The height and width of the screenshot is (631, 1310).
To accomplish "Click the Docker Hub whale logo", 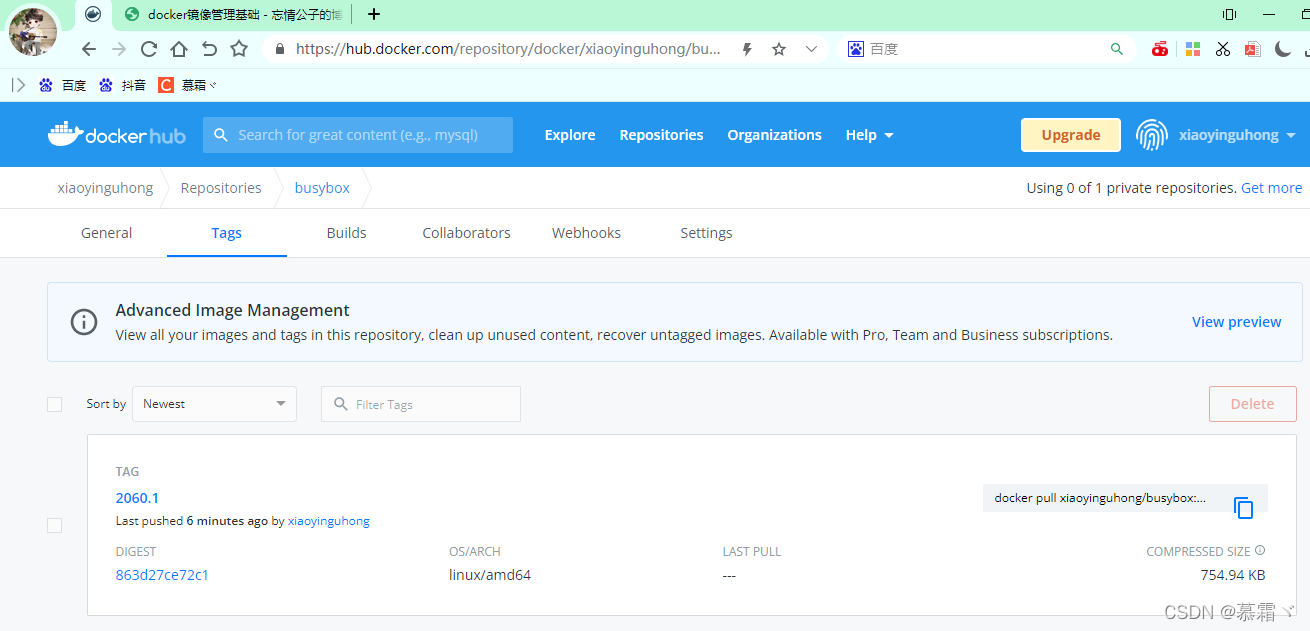I will [117, 134].
